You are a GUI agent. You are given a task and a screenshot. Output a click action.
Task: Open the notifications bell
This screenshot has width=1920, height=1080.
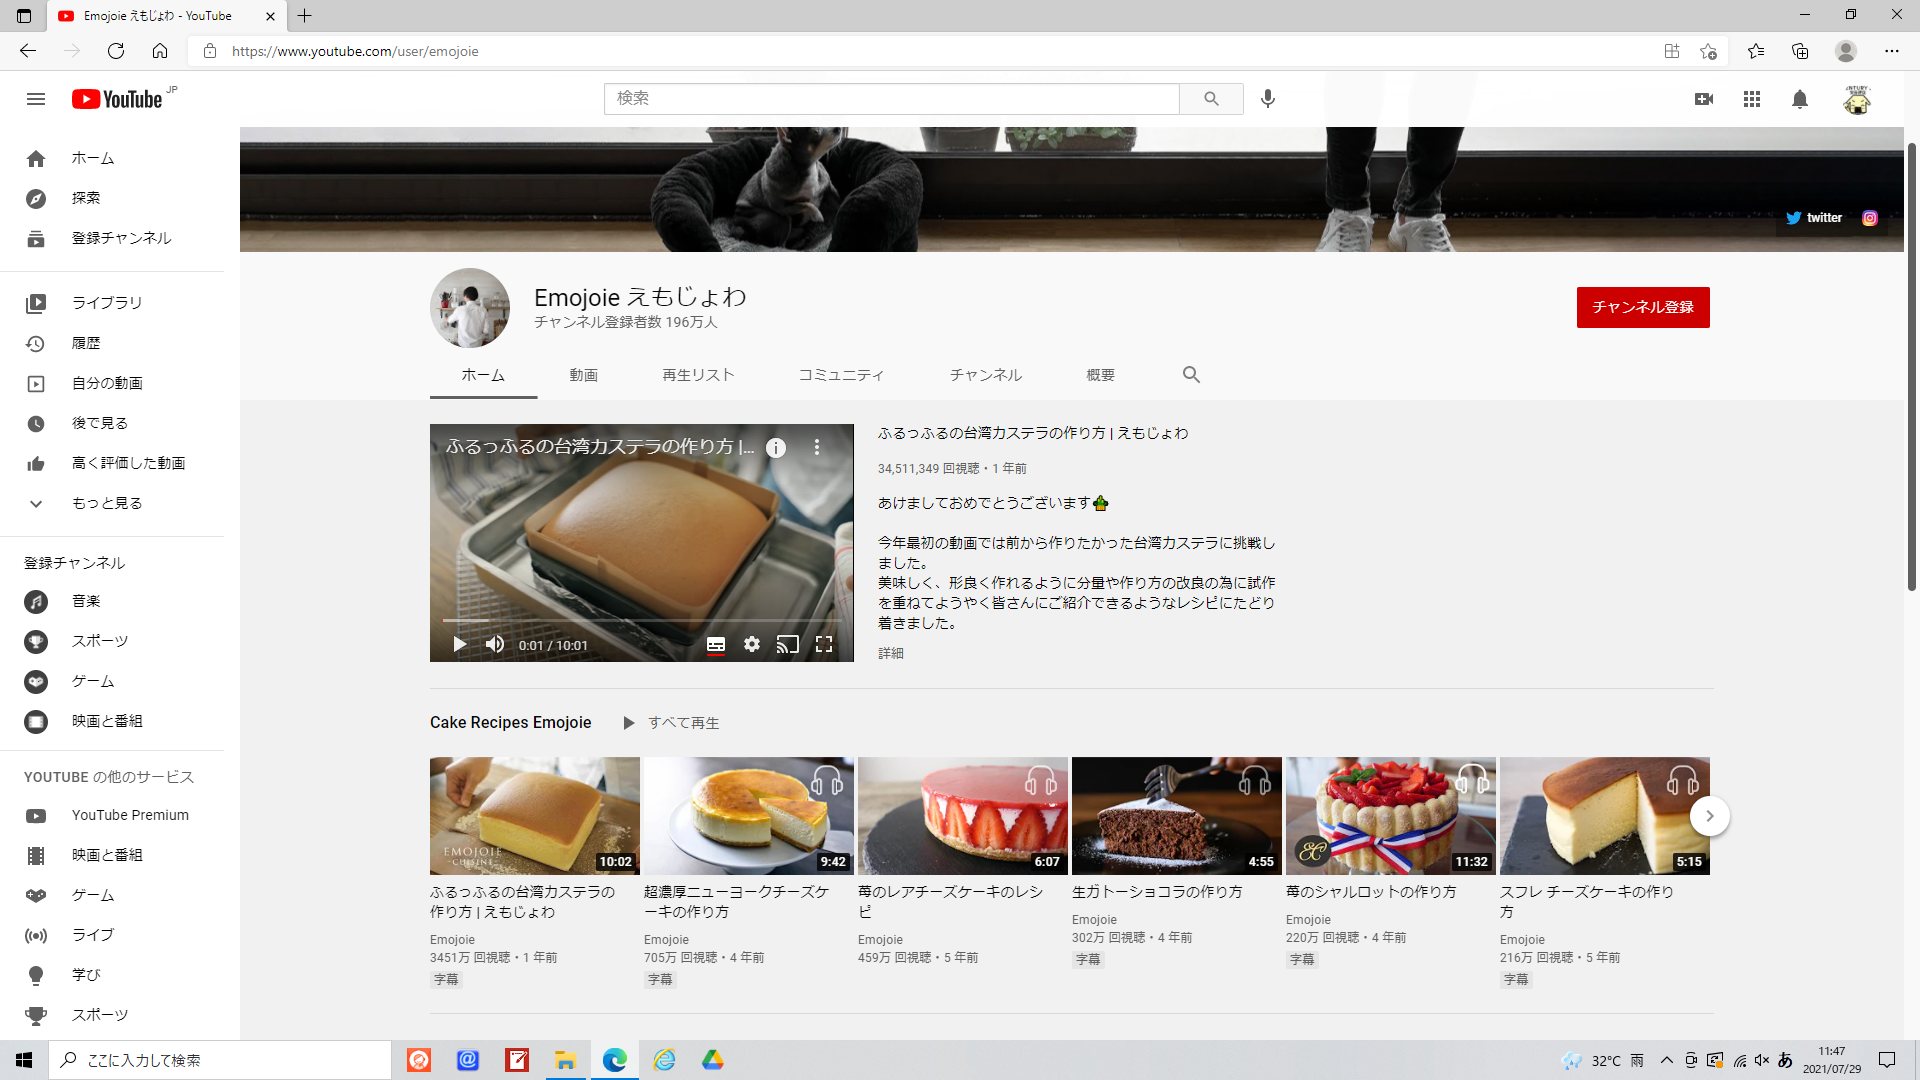1800,99
